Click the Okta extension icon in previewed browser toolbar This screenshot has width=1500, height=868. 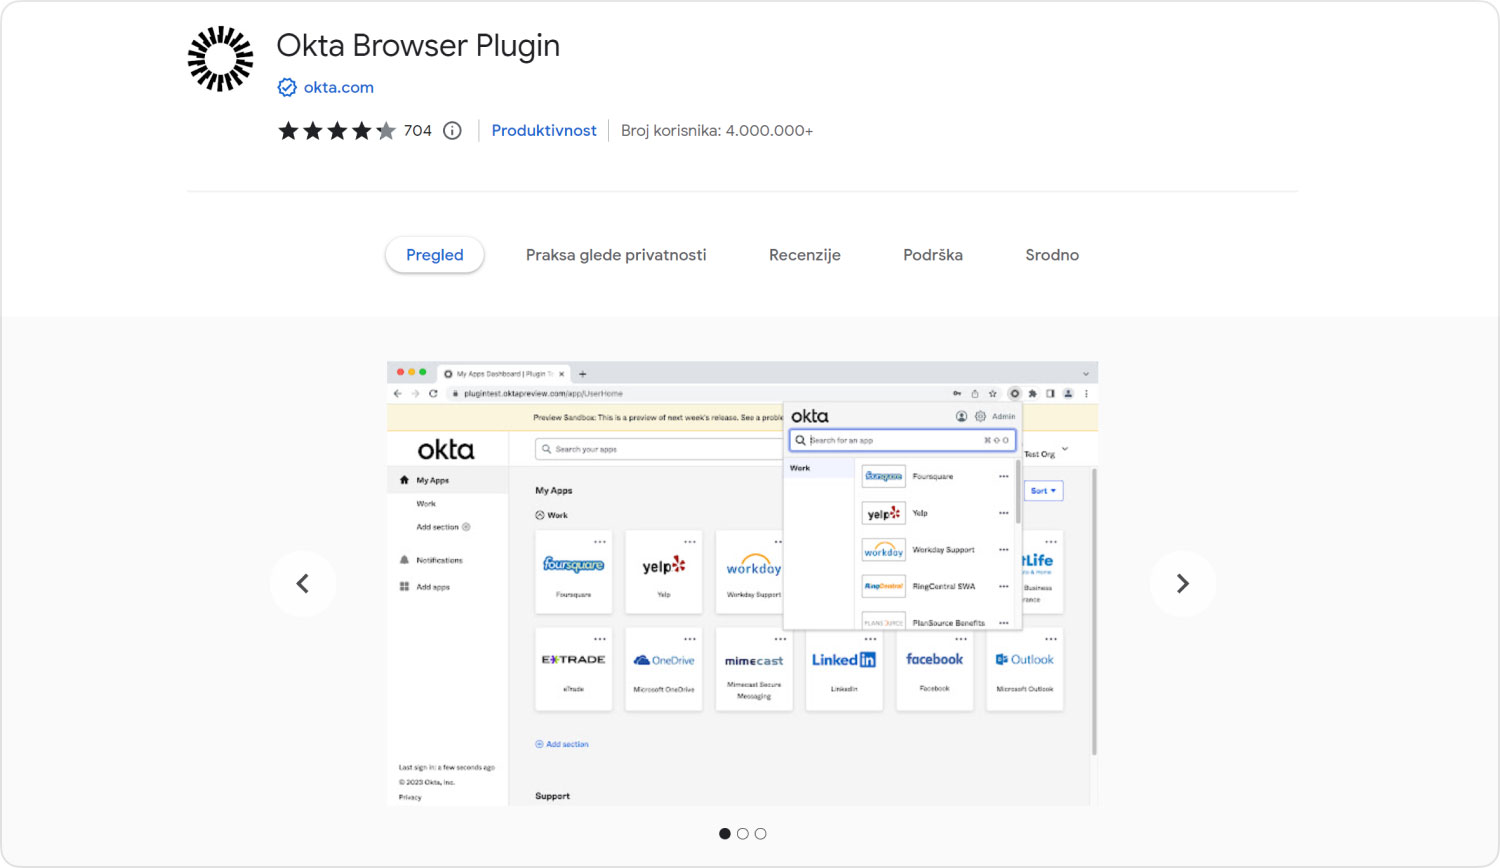(1014, 393)
